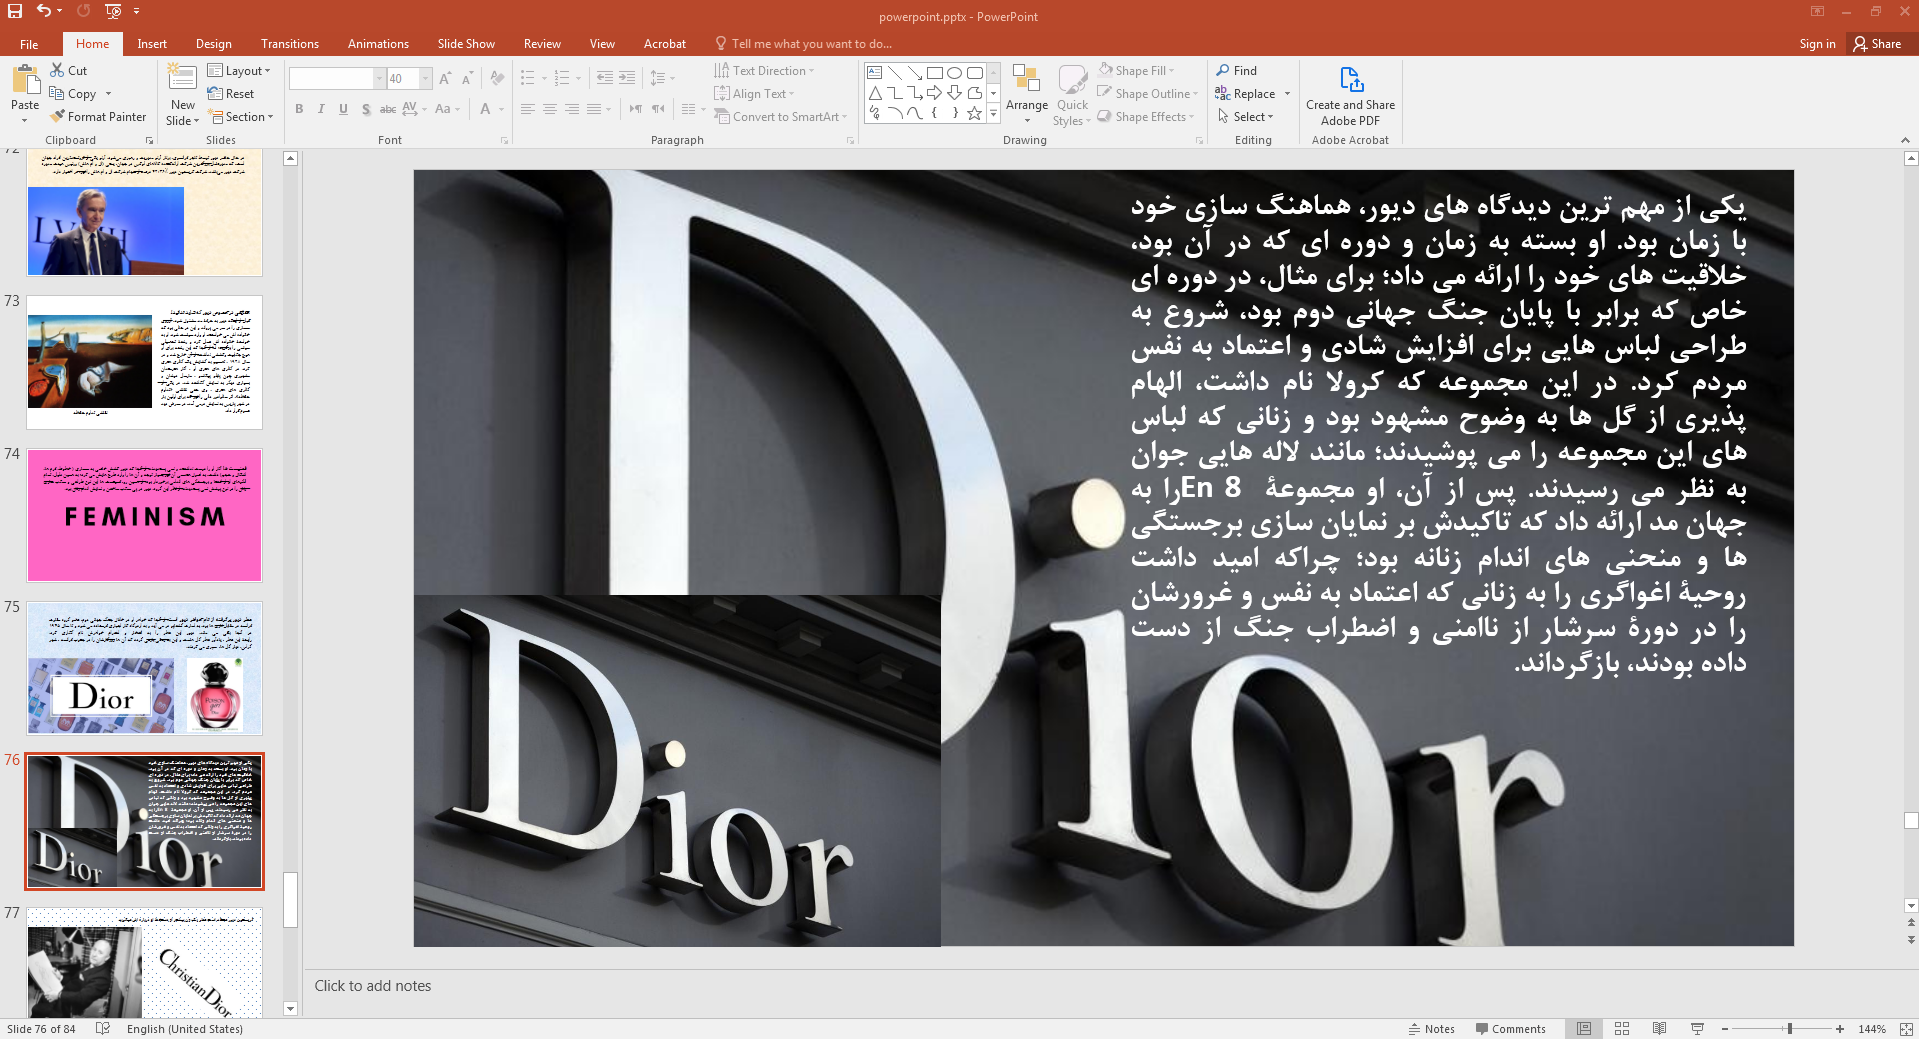Image resolution: width=1919 pixels, height=1039 pixels.
Task: Open Reading View from status bar
Action: (1659, 1029)
